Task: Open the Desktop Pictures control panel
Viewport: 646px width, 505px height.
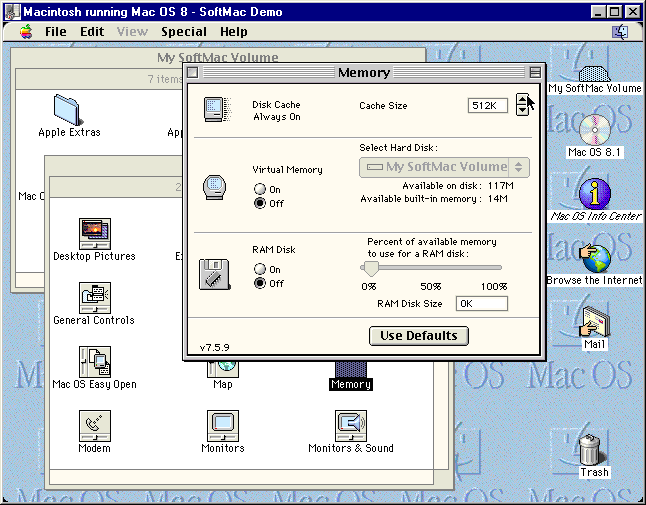Action: coord(95,234)
